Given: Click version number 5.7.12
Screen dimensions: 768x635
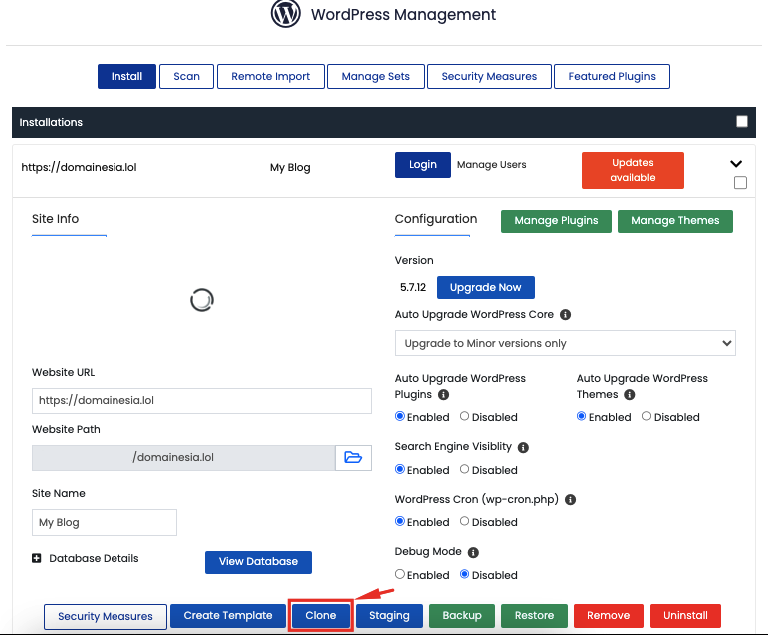Looking at the screenshot, I should [413, 288].
